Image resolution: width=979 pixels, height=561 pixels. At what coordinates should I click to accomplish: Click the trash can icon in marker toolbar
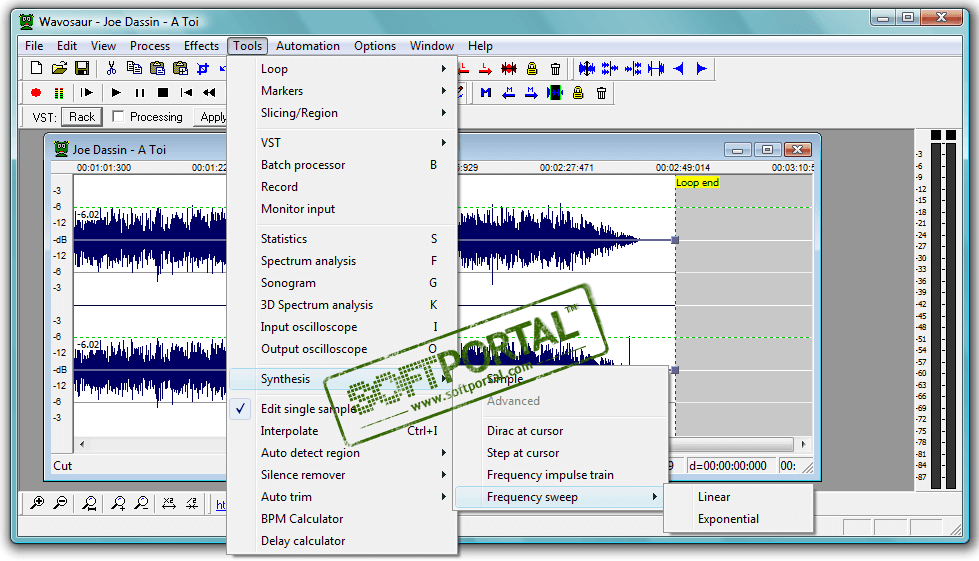point(601,93)
